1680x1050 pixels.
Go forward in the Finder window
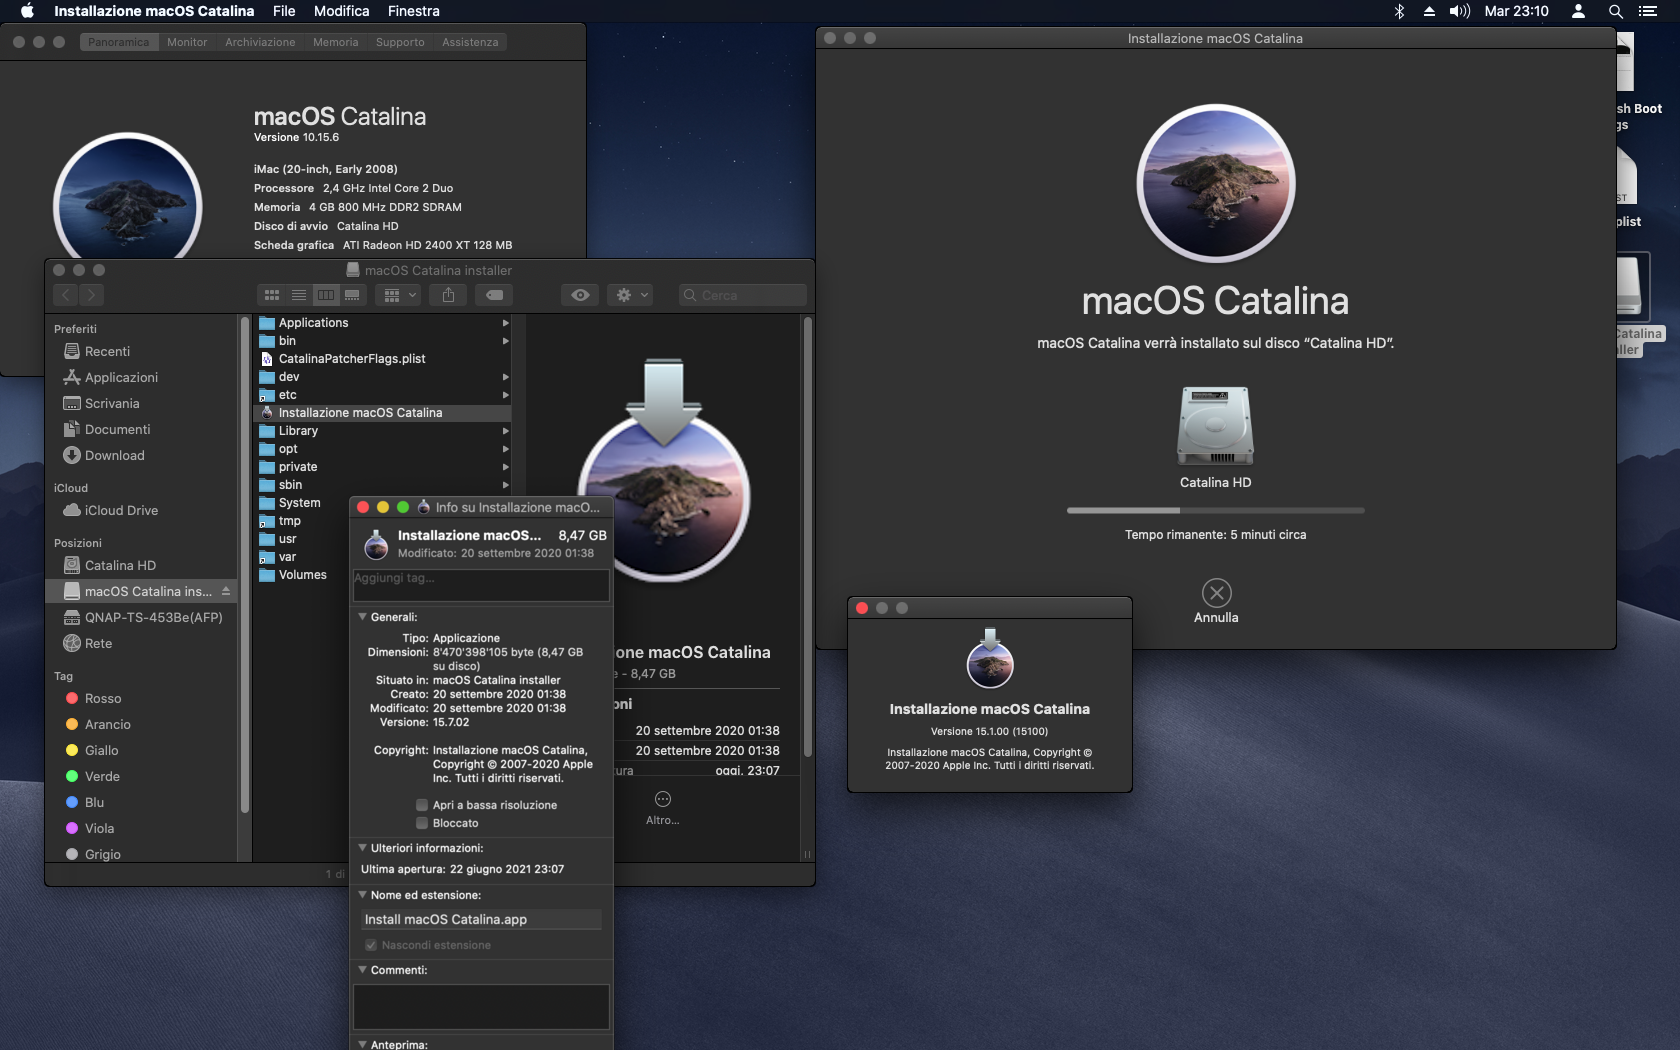pos(91,295)
